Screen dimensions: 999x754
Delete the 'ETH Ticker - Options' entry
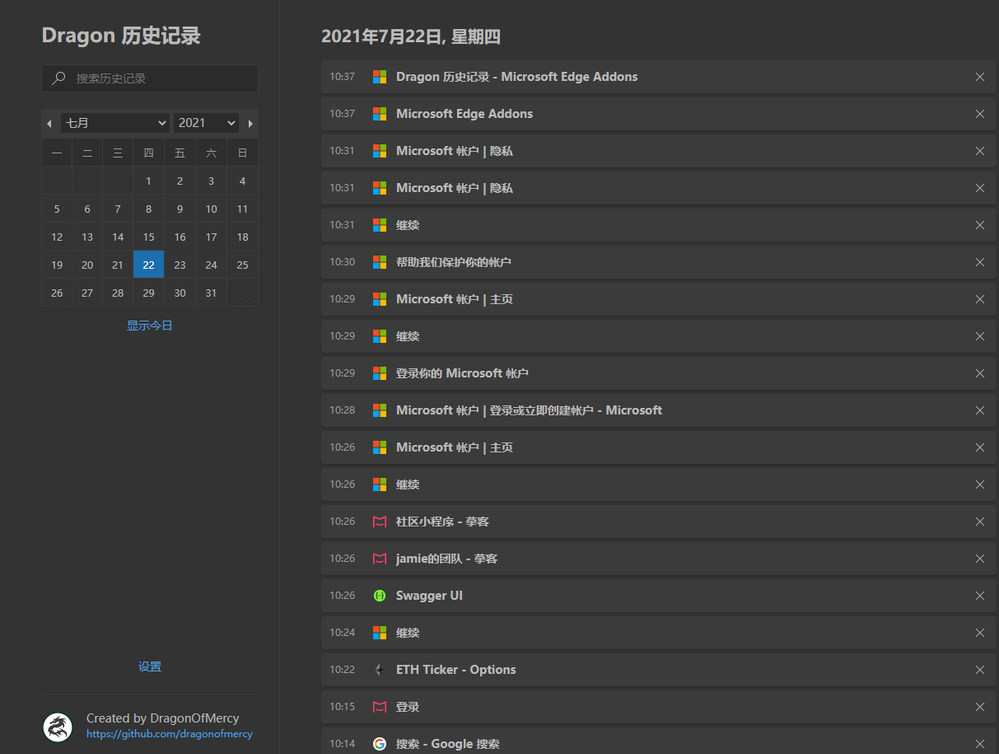979,670
